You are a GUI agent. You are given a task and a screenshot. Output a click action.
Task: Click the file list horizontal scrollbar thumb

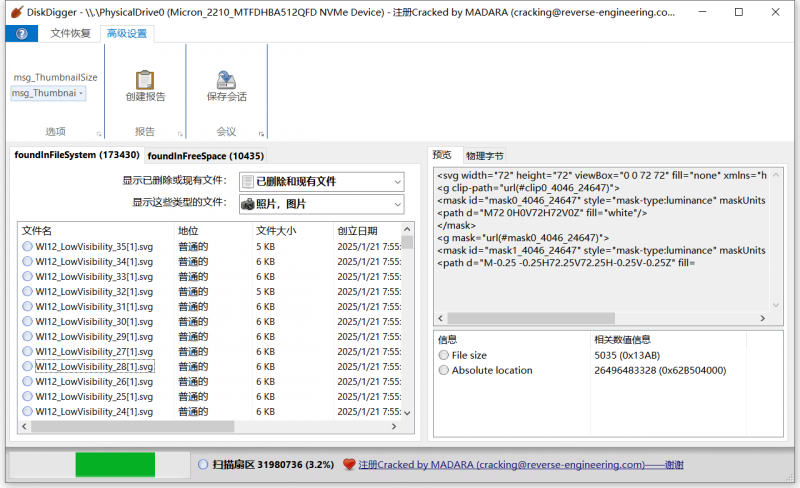coord(133,426)
